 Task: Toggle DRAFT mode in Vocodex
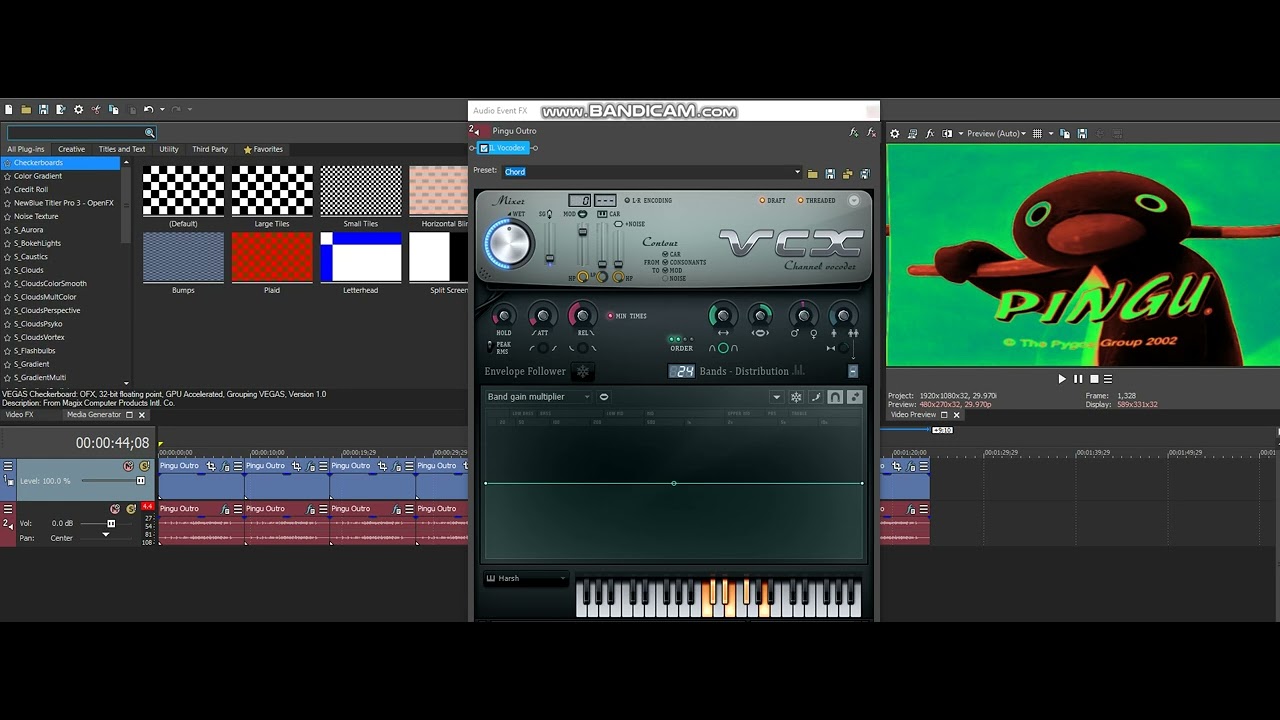click(x=772, y=200)
